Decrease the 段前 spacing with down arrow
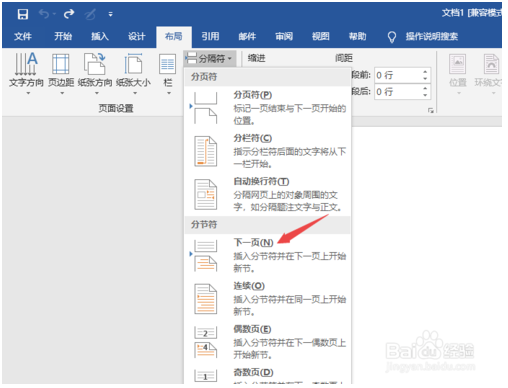This screenshot has height=388, width=508. (x=425, y=79)
